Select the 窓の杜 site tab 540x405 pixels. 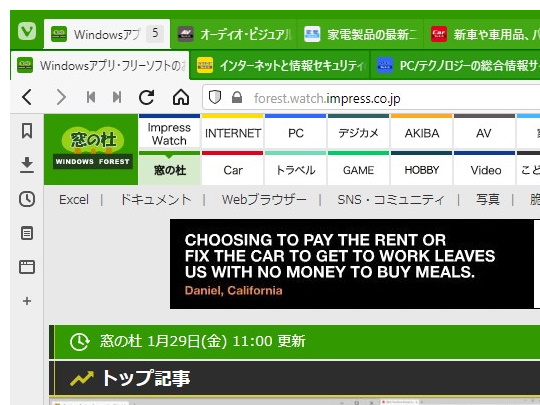(169, 169)
